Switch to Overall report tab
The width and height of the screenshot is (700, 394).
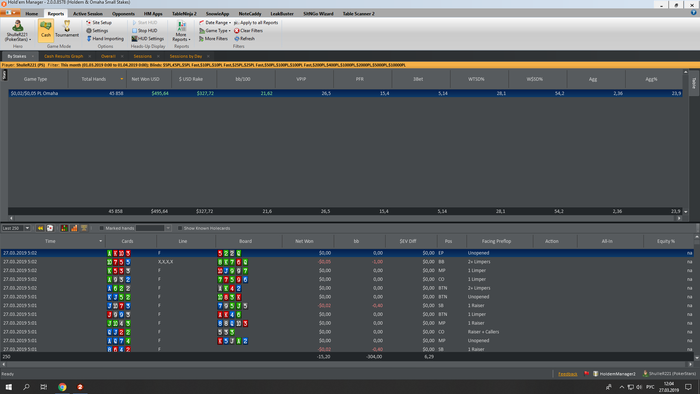pyautogui.click(x=108, y=56)
